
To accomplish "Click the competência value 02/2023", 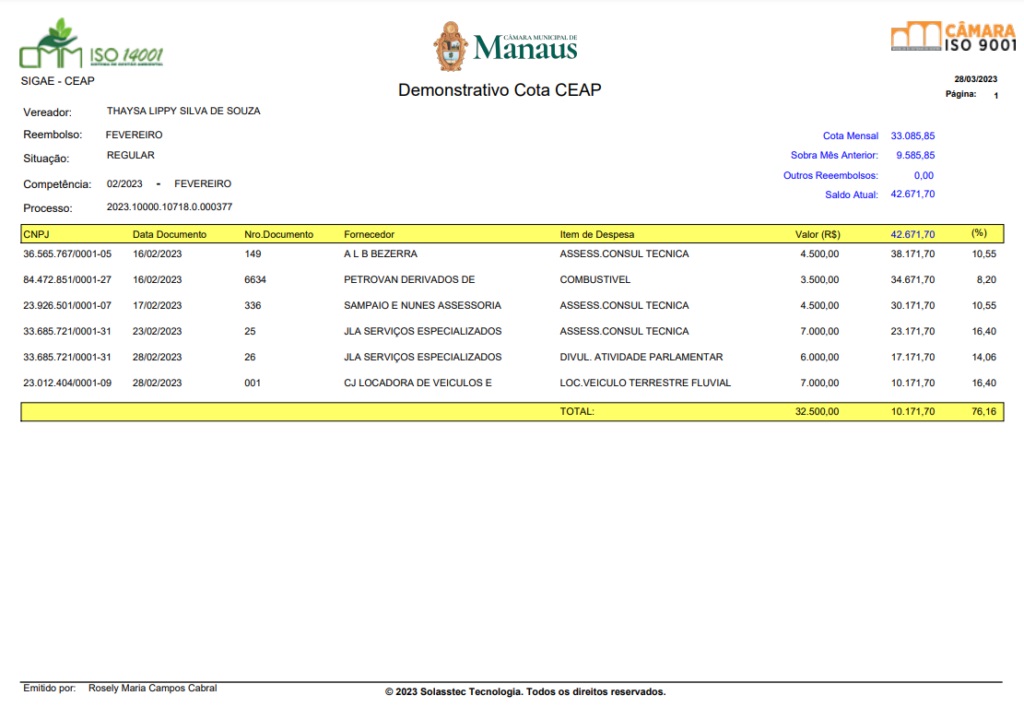I will click(x=124, y=184).
